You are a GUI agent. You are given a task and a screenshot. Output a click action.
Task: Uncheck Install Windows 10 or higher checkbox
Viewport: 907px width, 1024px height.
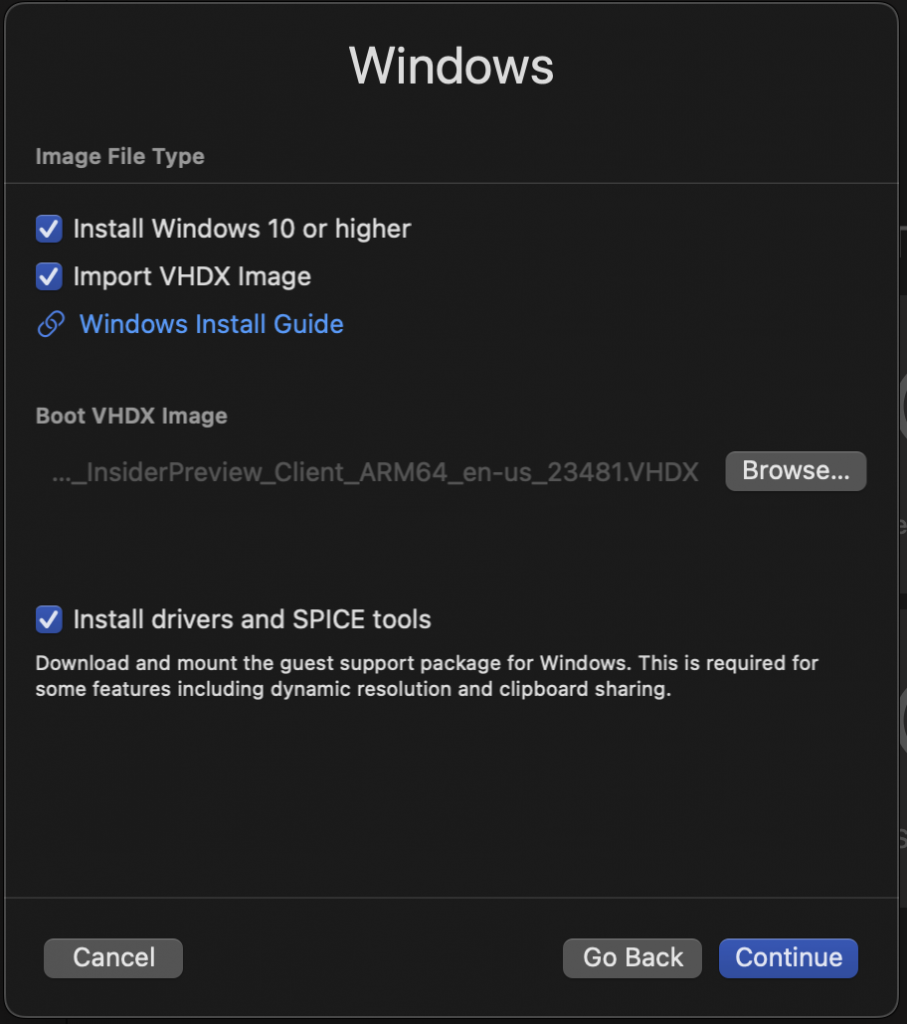(49, 229)
